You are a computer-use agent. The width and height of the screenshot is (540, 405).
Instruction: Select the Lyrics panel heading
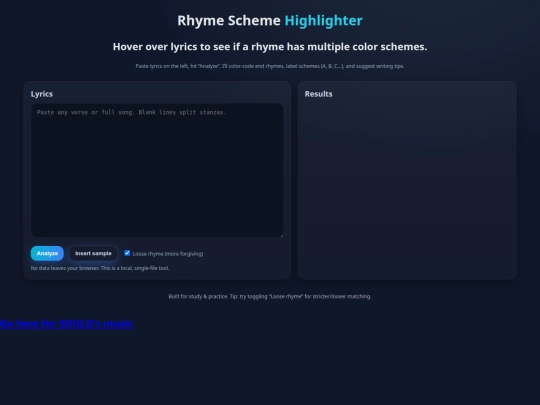pyautogui.click(x=42, y=94)
